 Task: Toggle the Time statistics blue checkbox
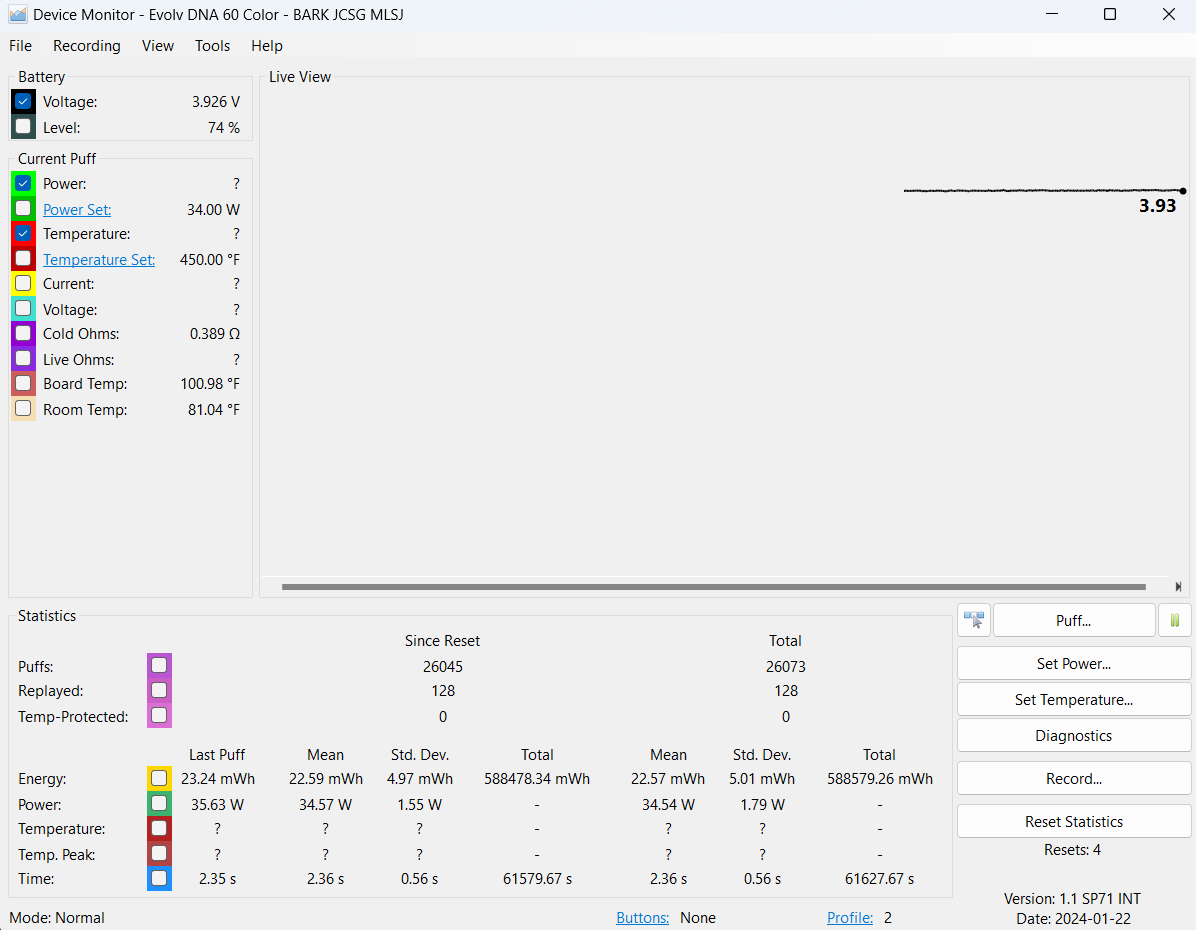pos(159,878)
